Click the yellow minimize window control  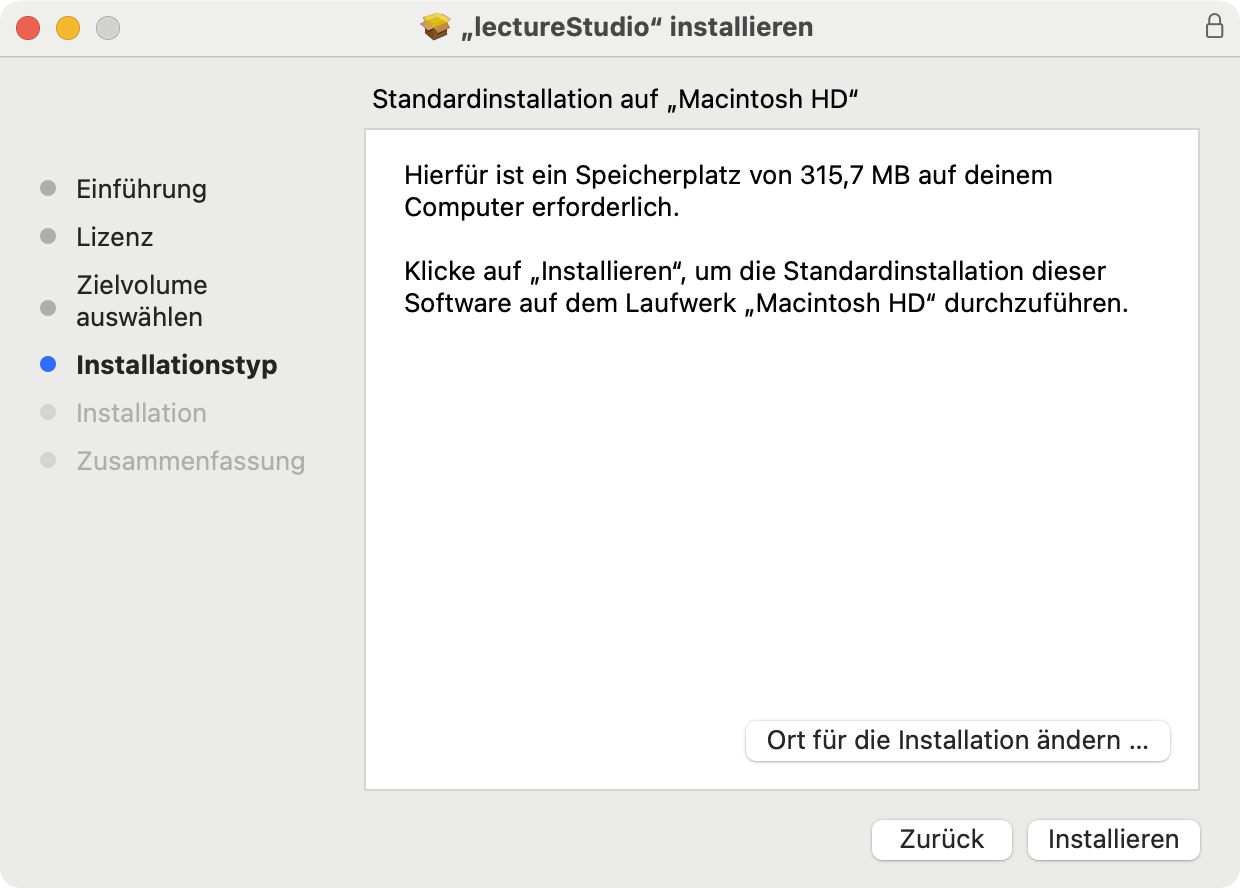point(67,28)
